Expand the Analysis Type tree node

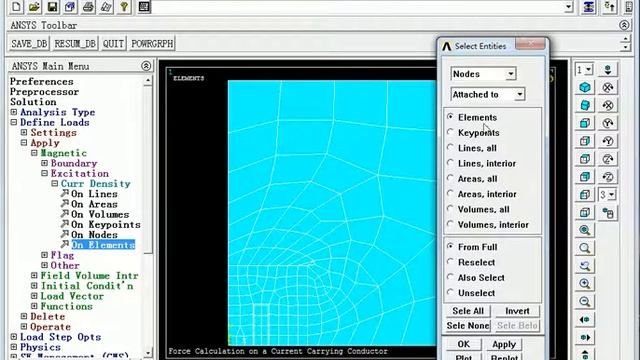(14, 112)
